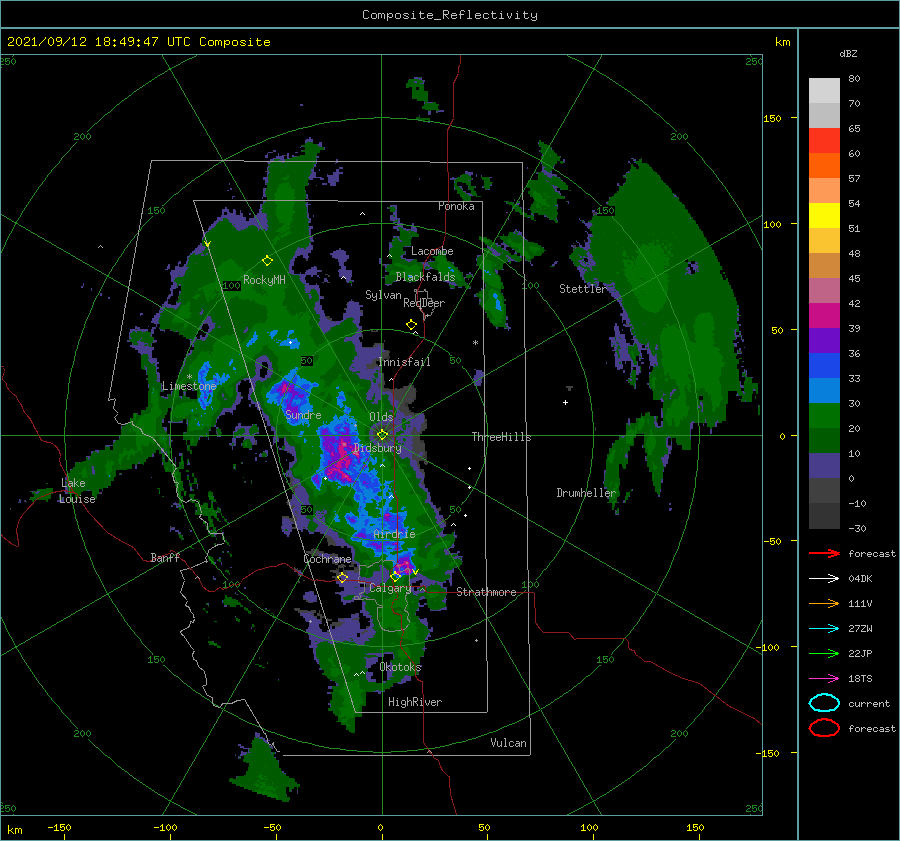Select the lightest gray swatch below 80
Image resolution: width=900 pixels, height=841 pixels.
pos(824,91)
